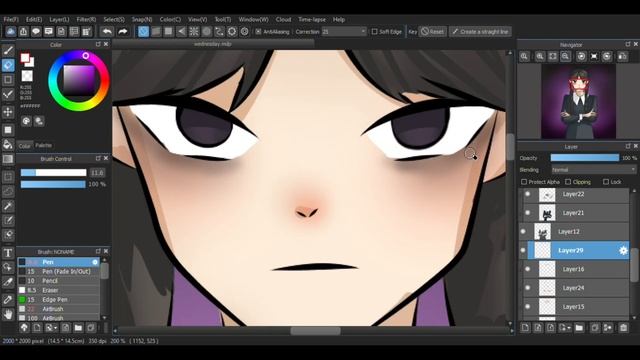Enable the Soft Edge checkbox
640x360 pixels.
(x=374, y=32)
